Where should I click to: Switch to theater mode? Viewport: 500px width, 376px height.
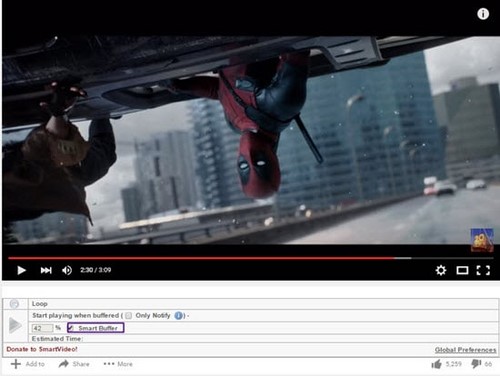[462, 270]
